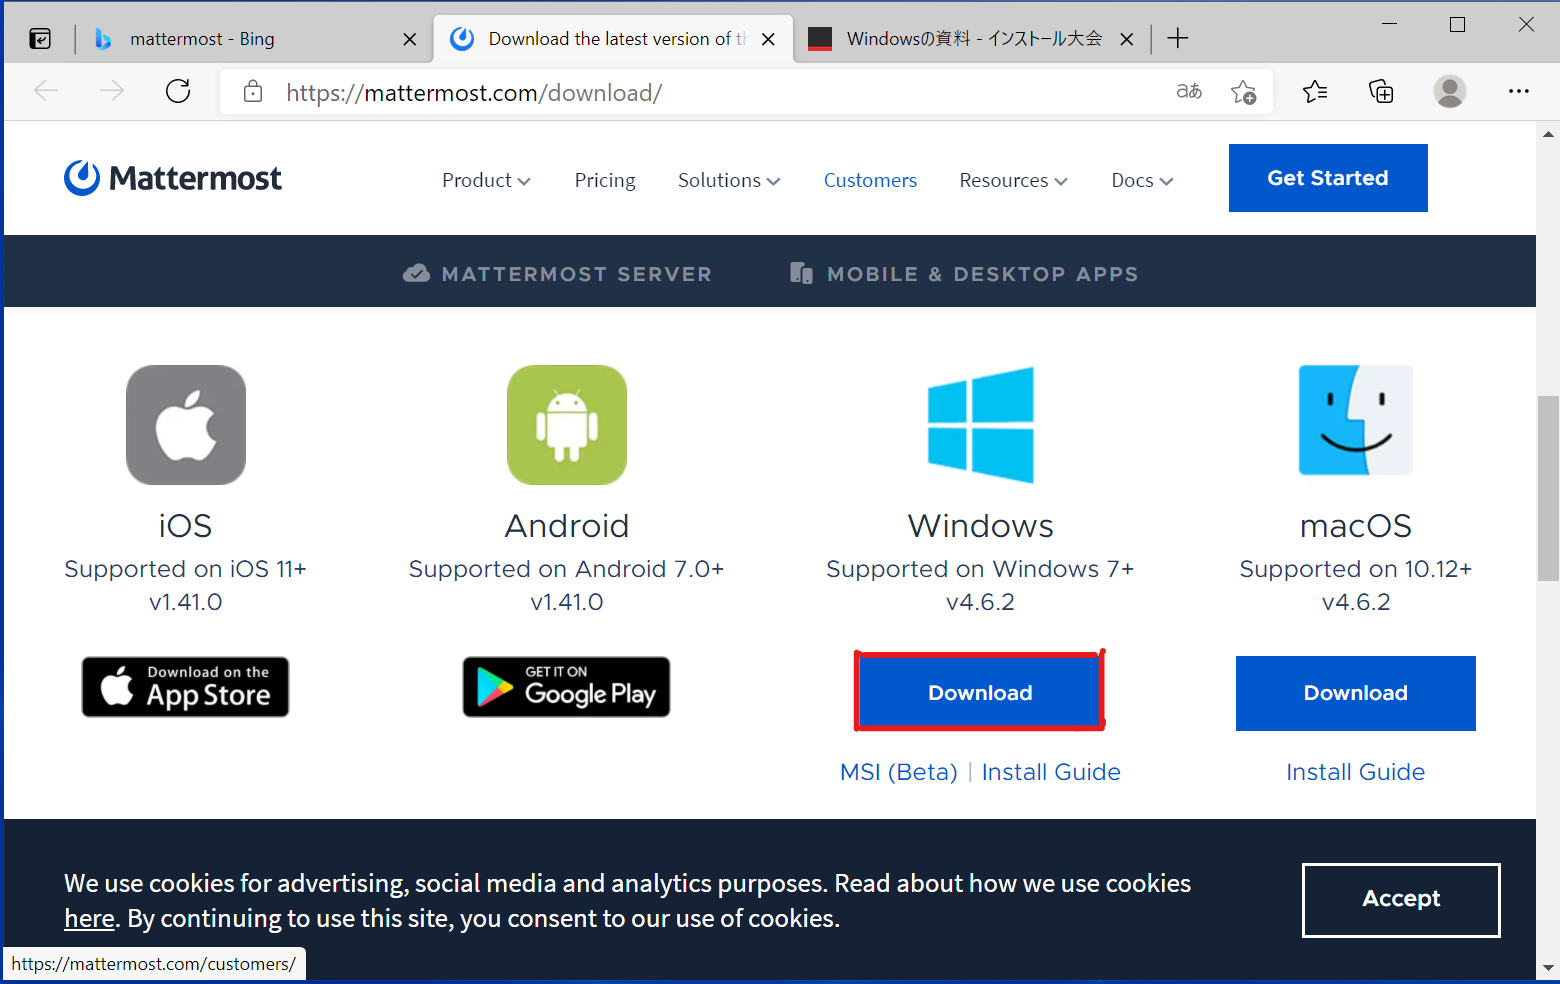View site information lock icon
The height and width of the screenshot is (984, 1560).
point(253,92)
